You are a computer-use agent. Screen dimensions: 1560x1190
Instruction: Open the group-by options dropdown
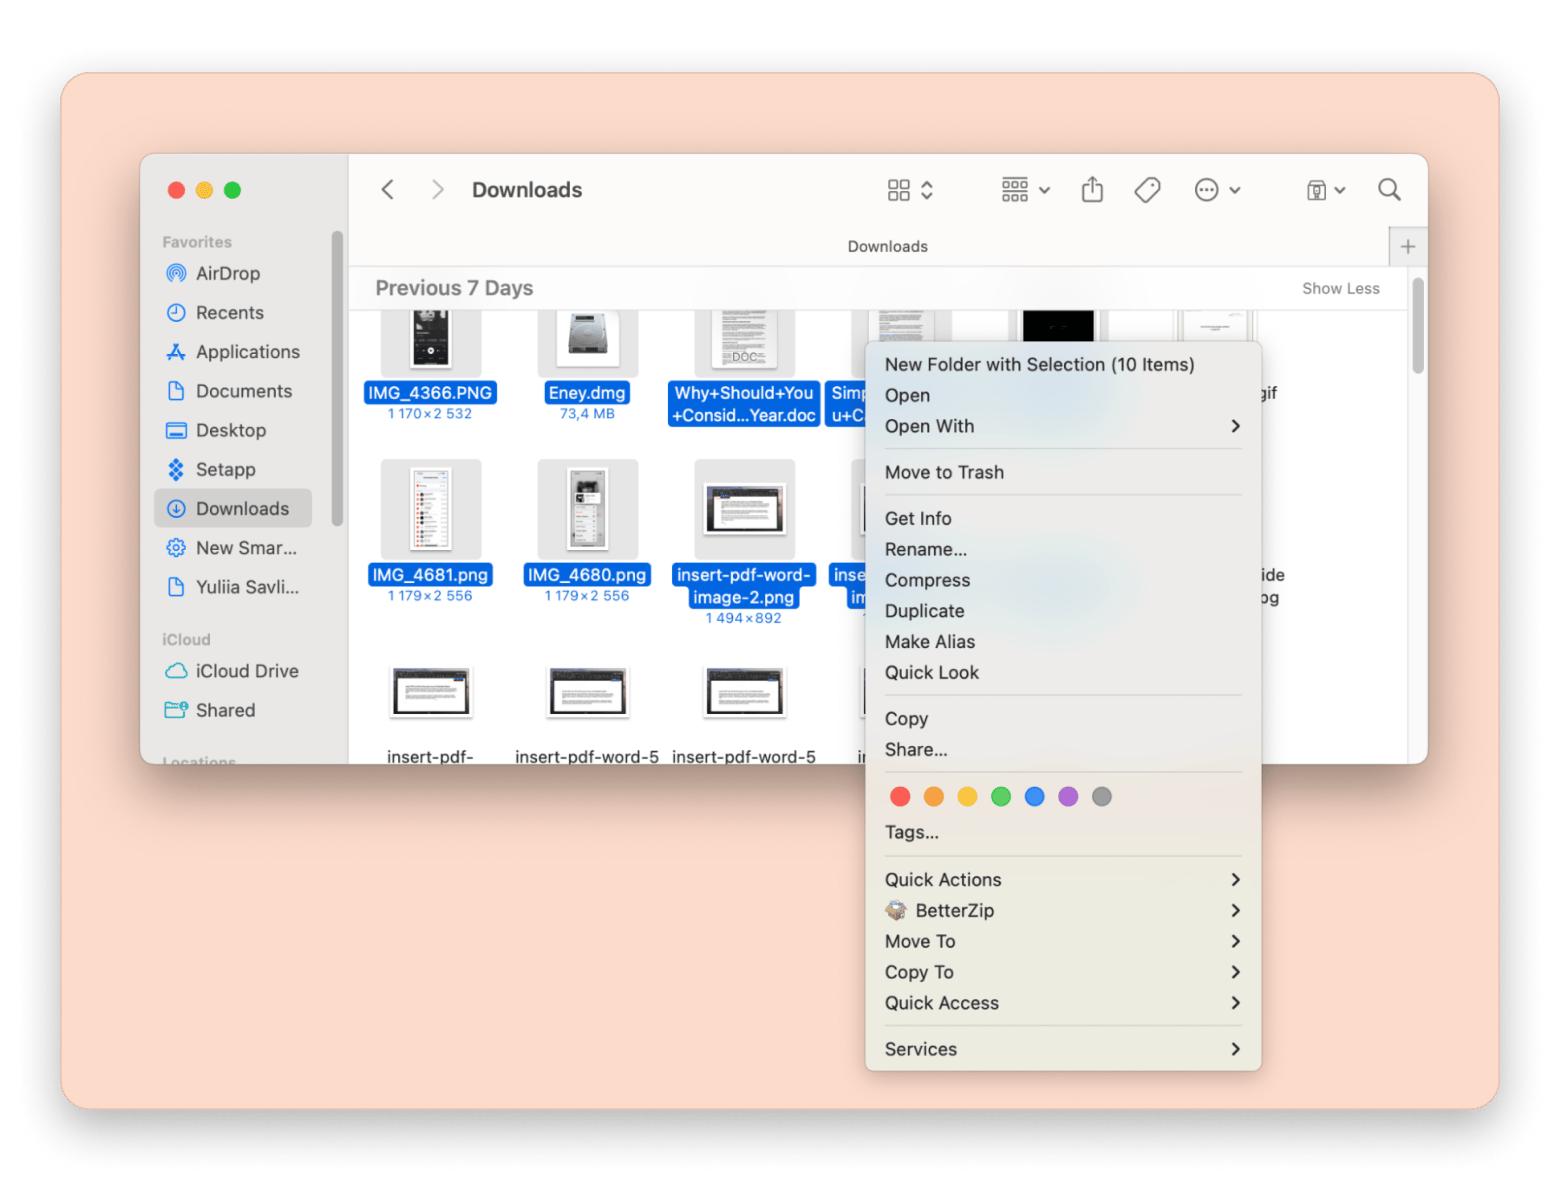coord(1025,190)
